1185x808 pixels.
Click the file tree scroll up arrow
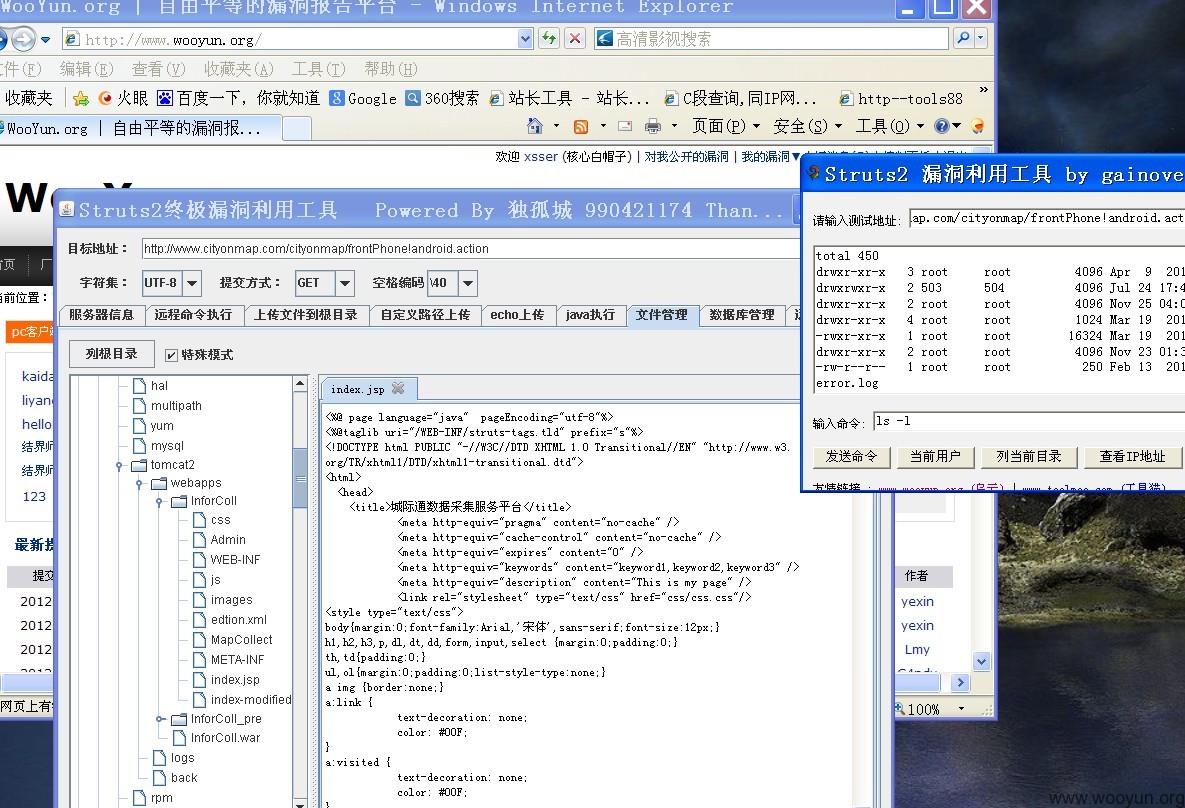[x=300, y=383]
